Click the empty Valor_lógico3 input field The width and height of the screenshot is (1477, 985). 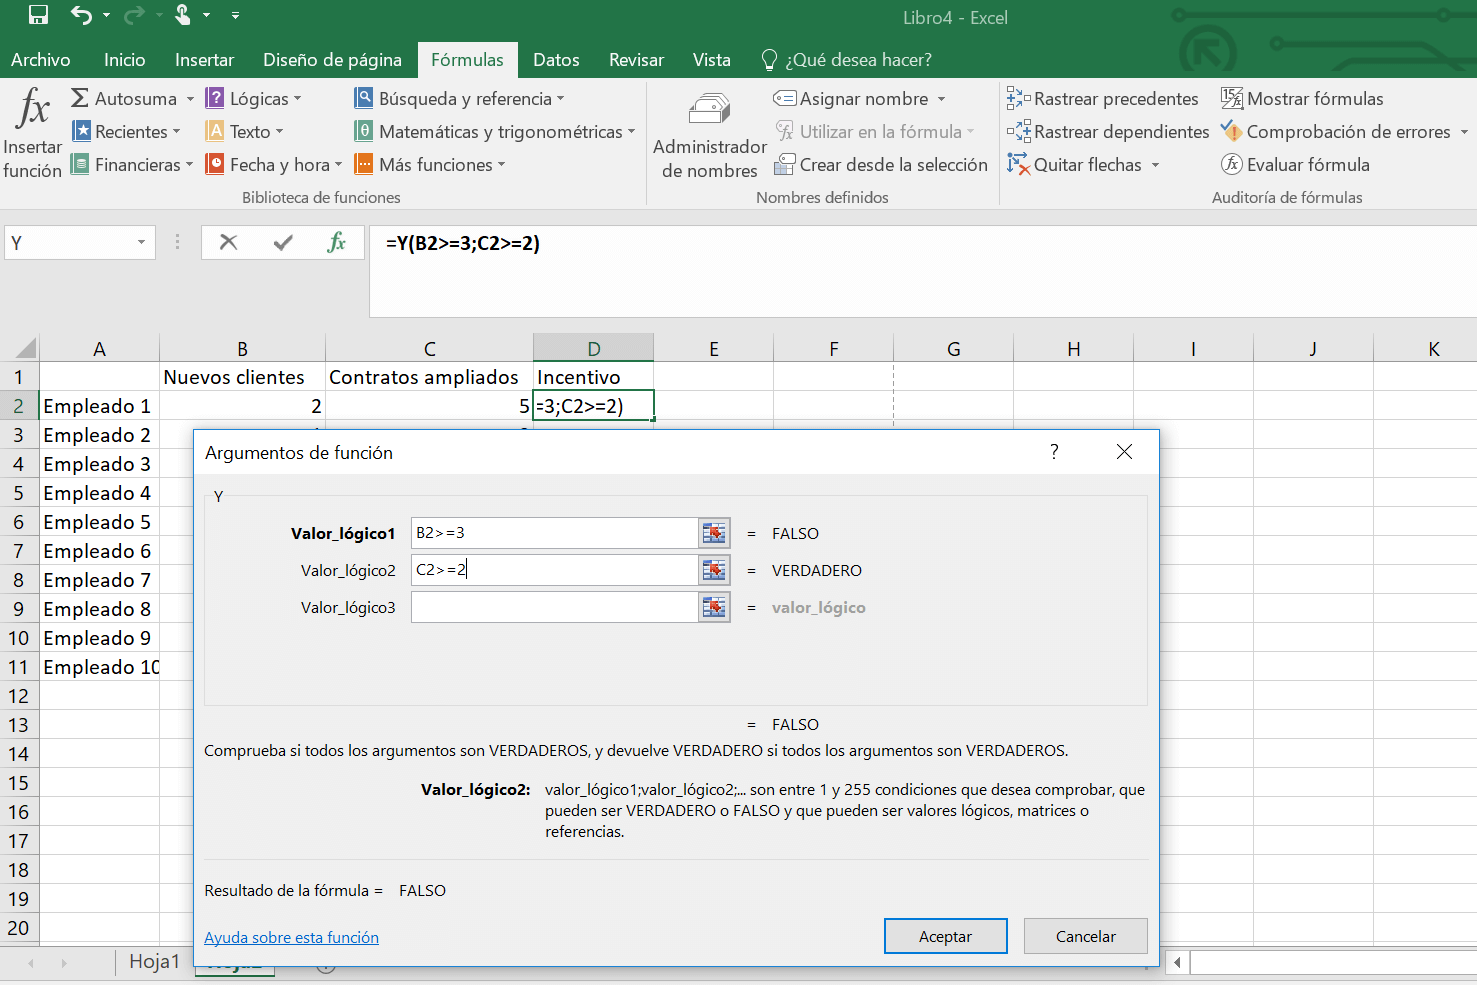pyautogui.click(x=554, y=607)
